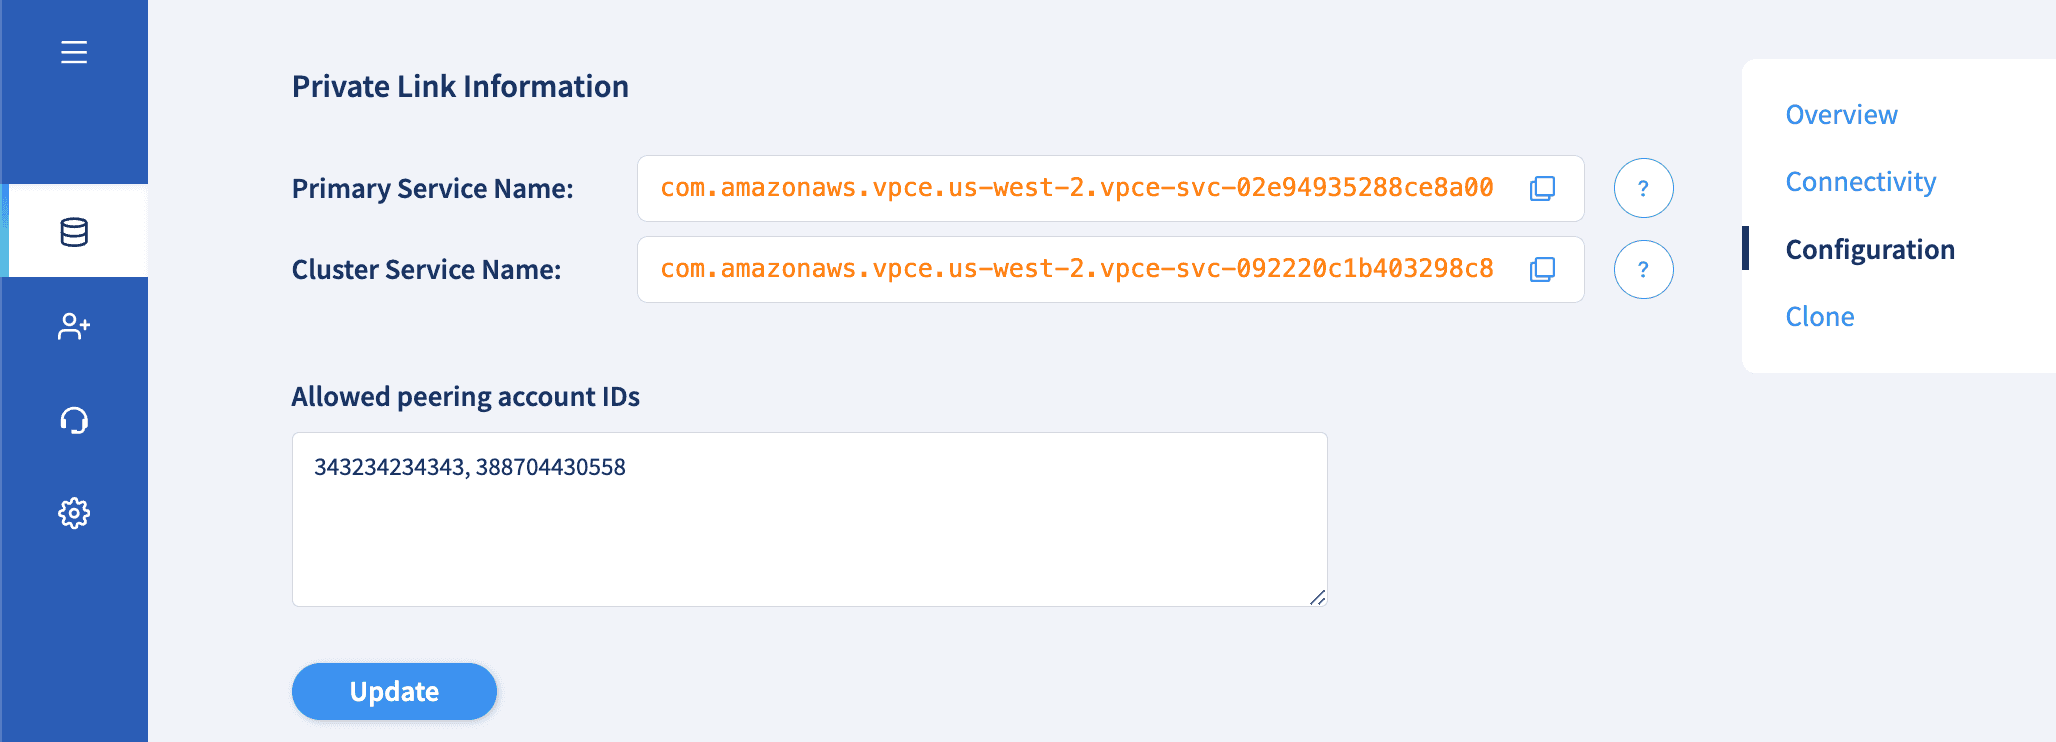Click into the Allowed peering account IDs textarea
This screenshot has height=742, width=2056.
[809, 519]
